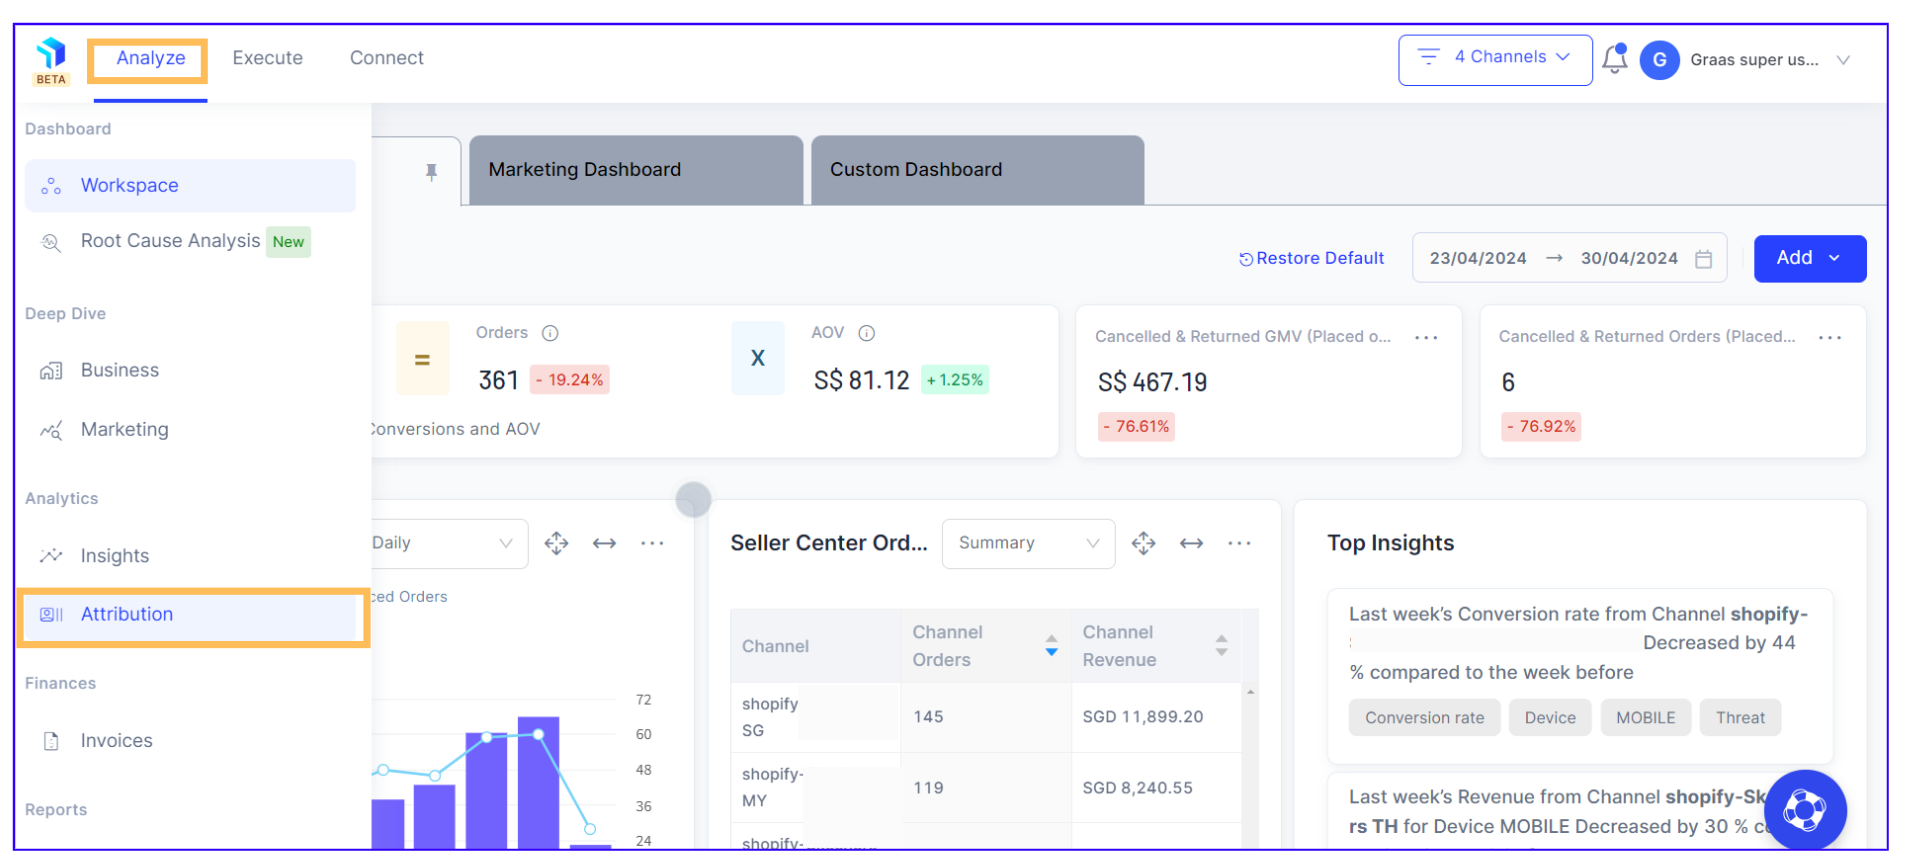Screen dimensions: 1905x868
Task: Click the Business sidebar icon
Action: coord(51,371)
